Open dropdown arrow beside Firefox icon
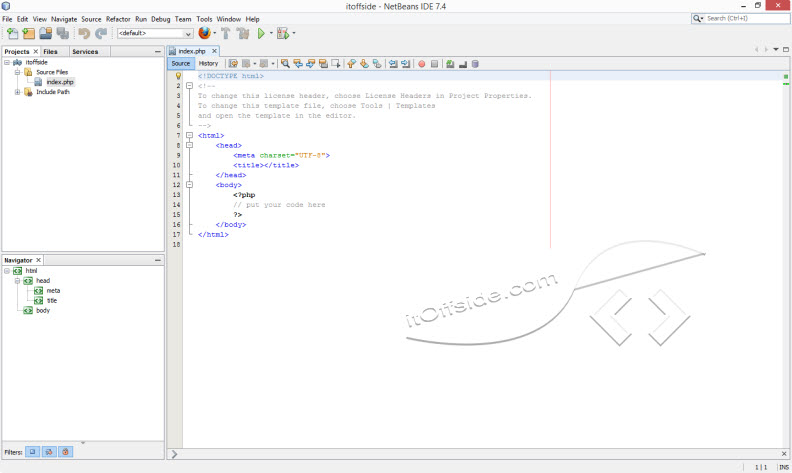 (215, 33)
